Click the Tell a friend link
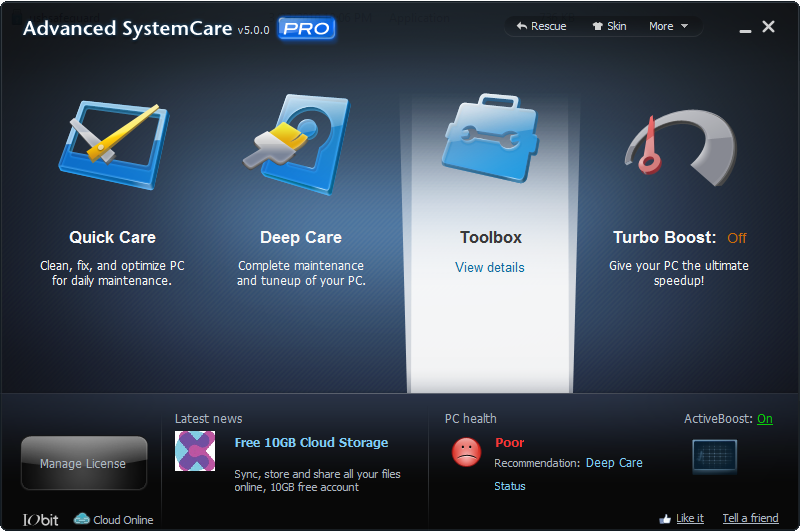 [751, 518]
